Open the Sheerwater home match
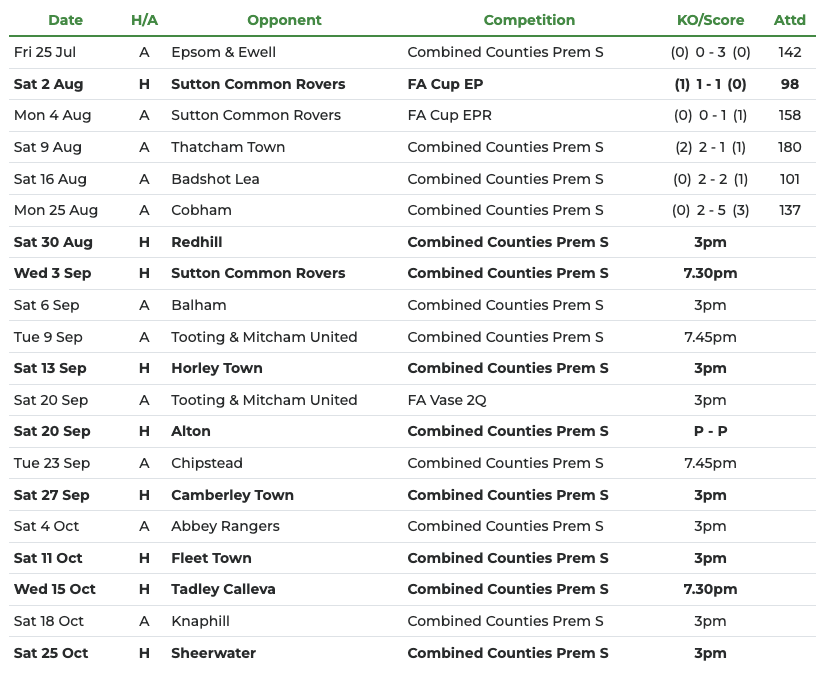816x679 pixels. (213, 653)
